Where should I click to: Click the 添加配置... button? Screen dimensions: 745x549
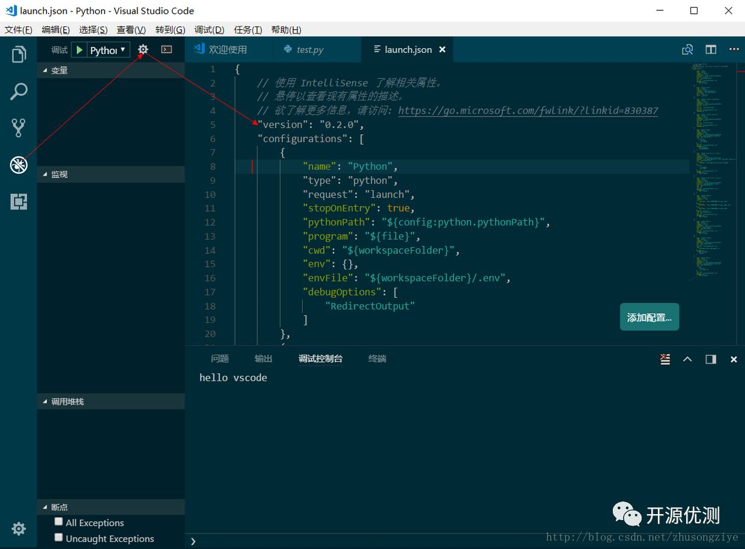coord(649,317)
